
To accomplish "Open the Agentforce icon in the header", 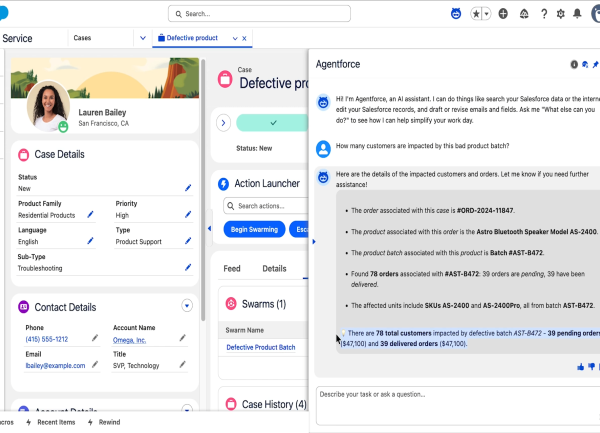I will coord(456,14).
